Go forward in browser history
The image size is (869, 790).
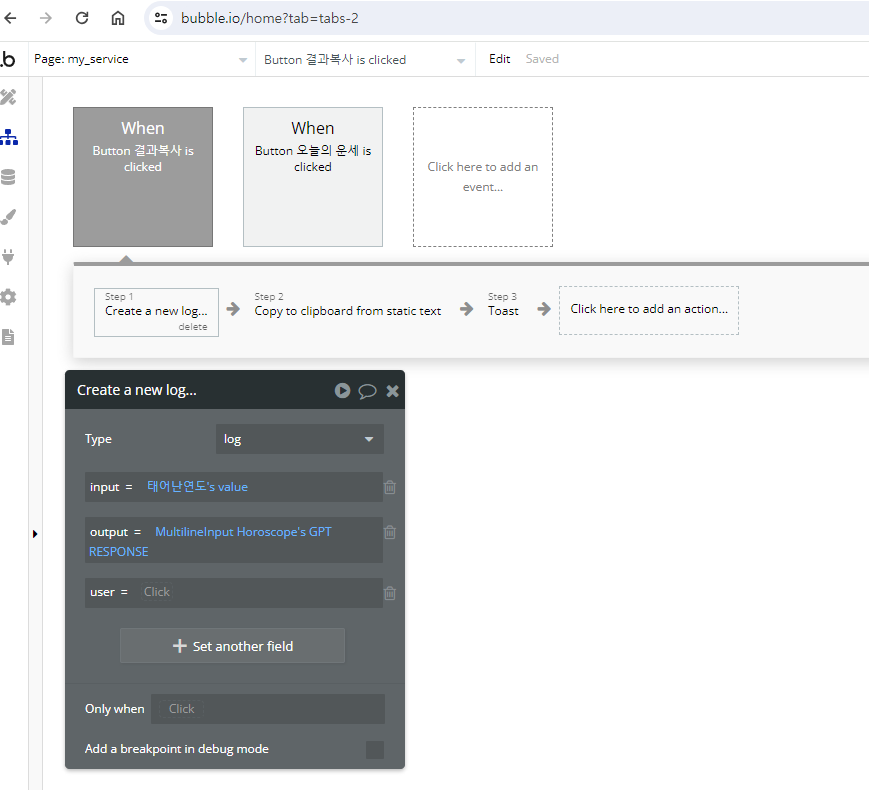[x=46, y=18]
